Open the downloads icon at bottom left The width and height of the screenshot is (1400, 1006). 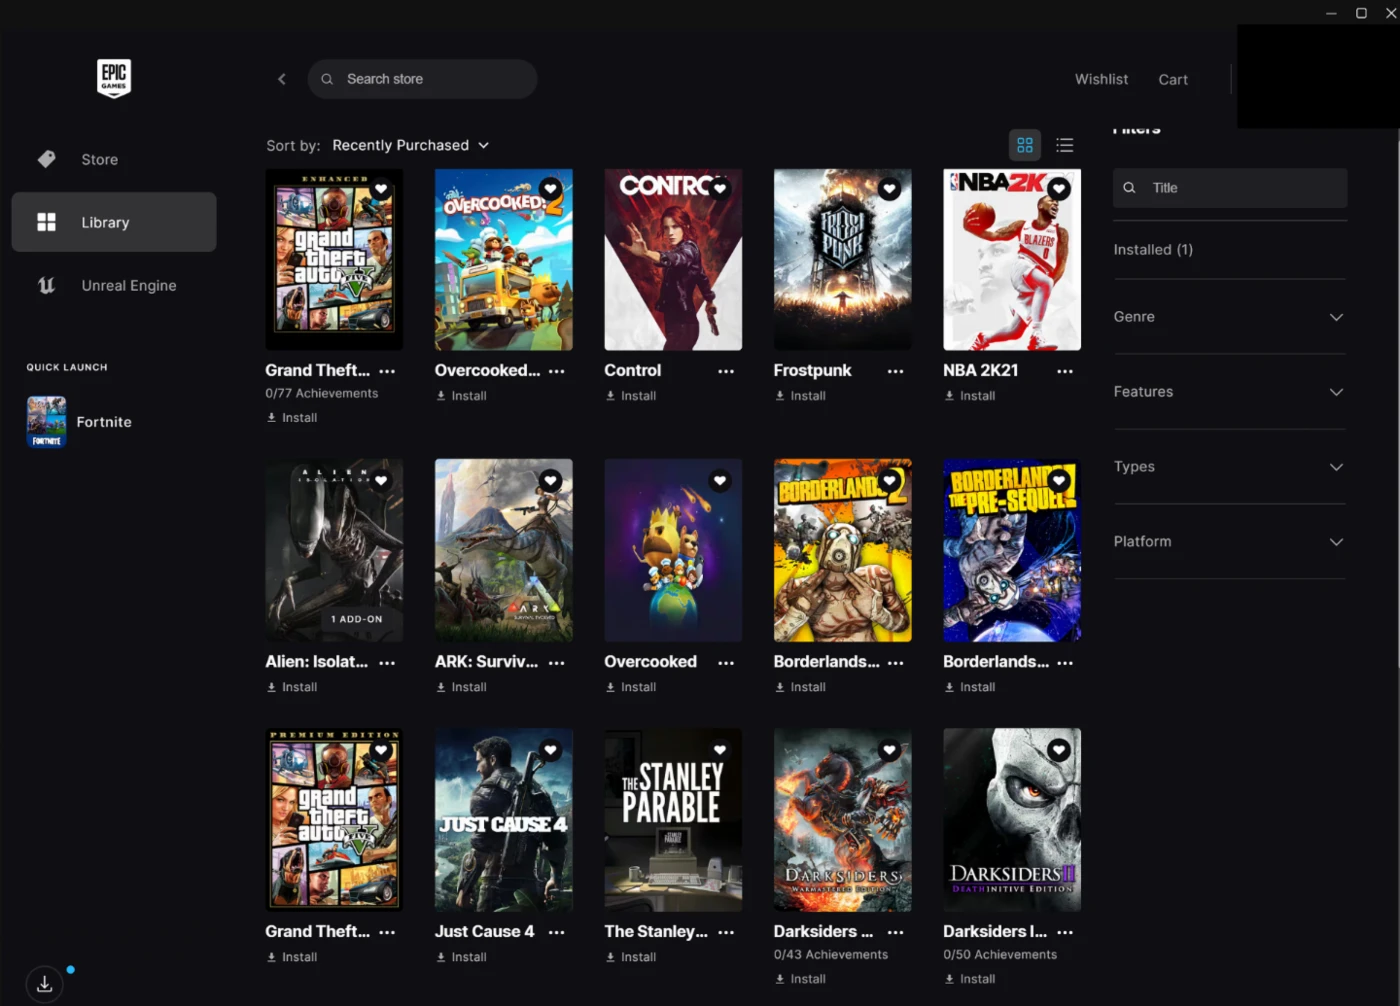(44, 984)
